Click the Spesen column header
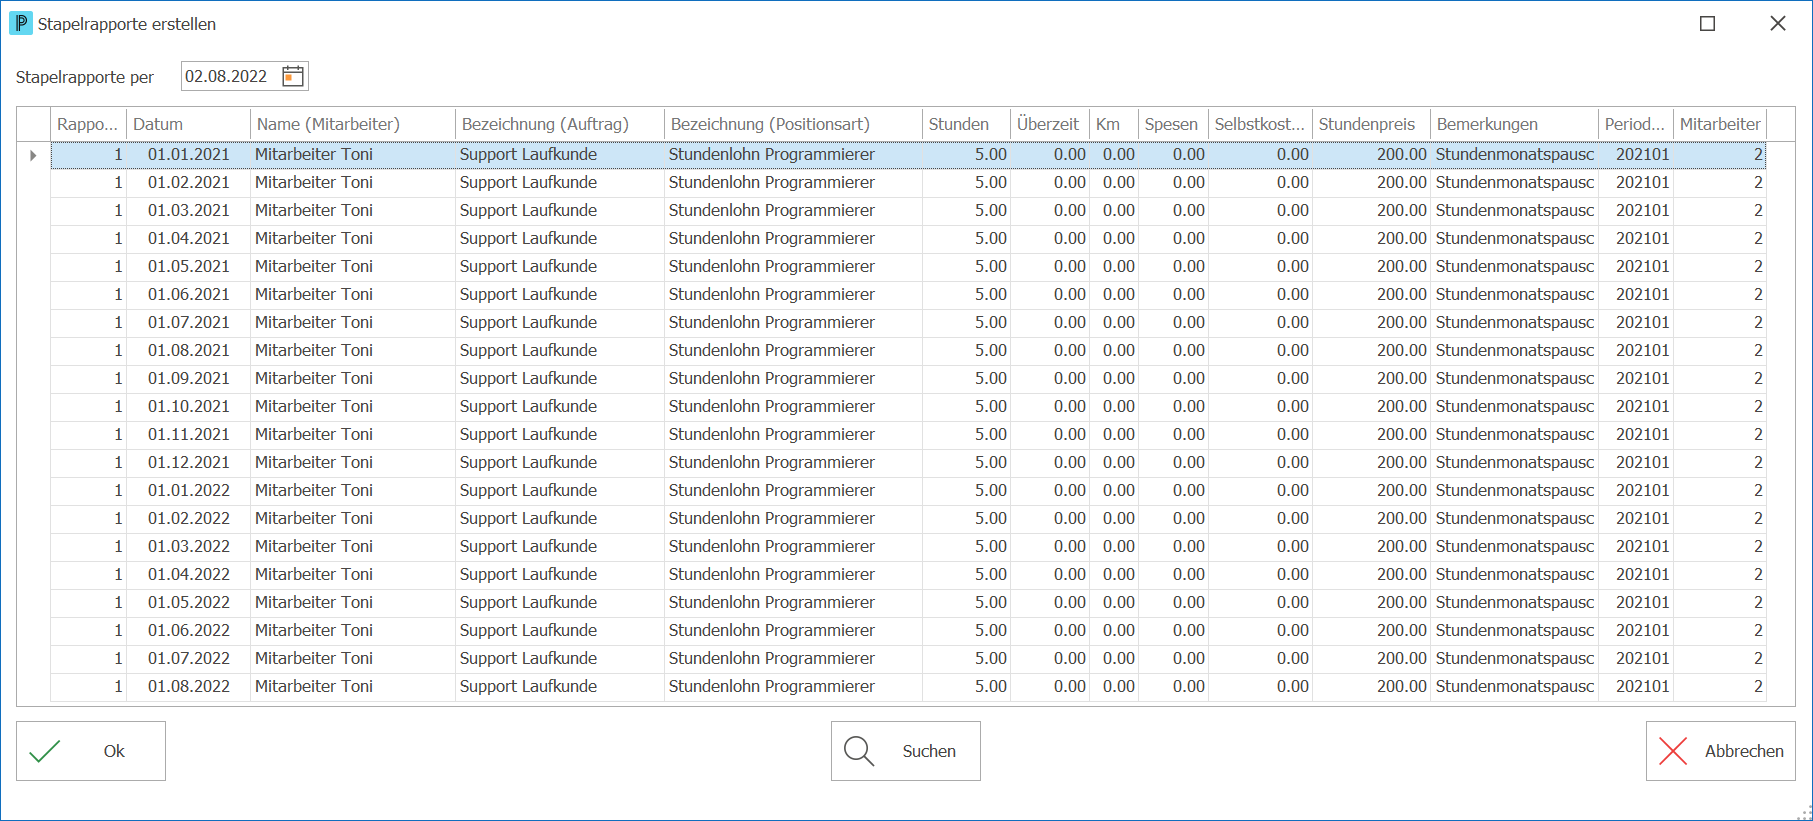1813x821 pixels. point(1173,124)
